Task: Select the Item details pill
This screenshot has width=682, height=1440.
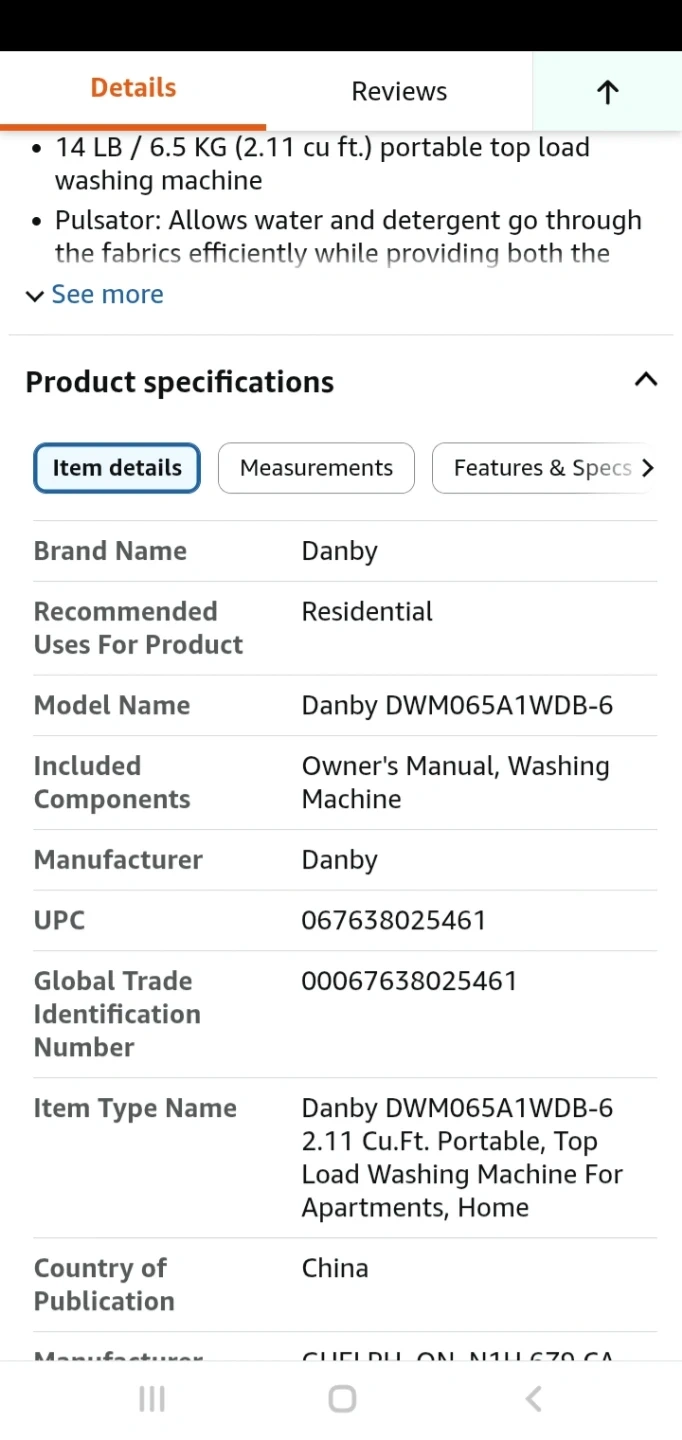Action: [x=117, y=468]
